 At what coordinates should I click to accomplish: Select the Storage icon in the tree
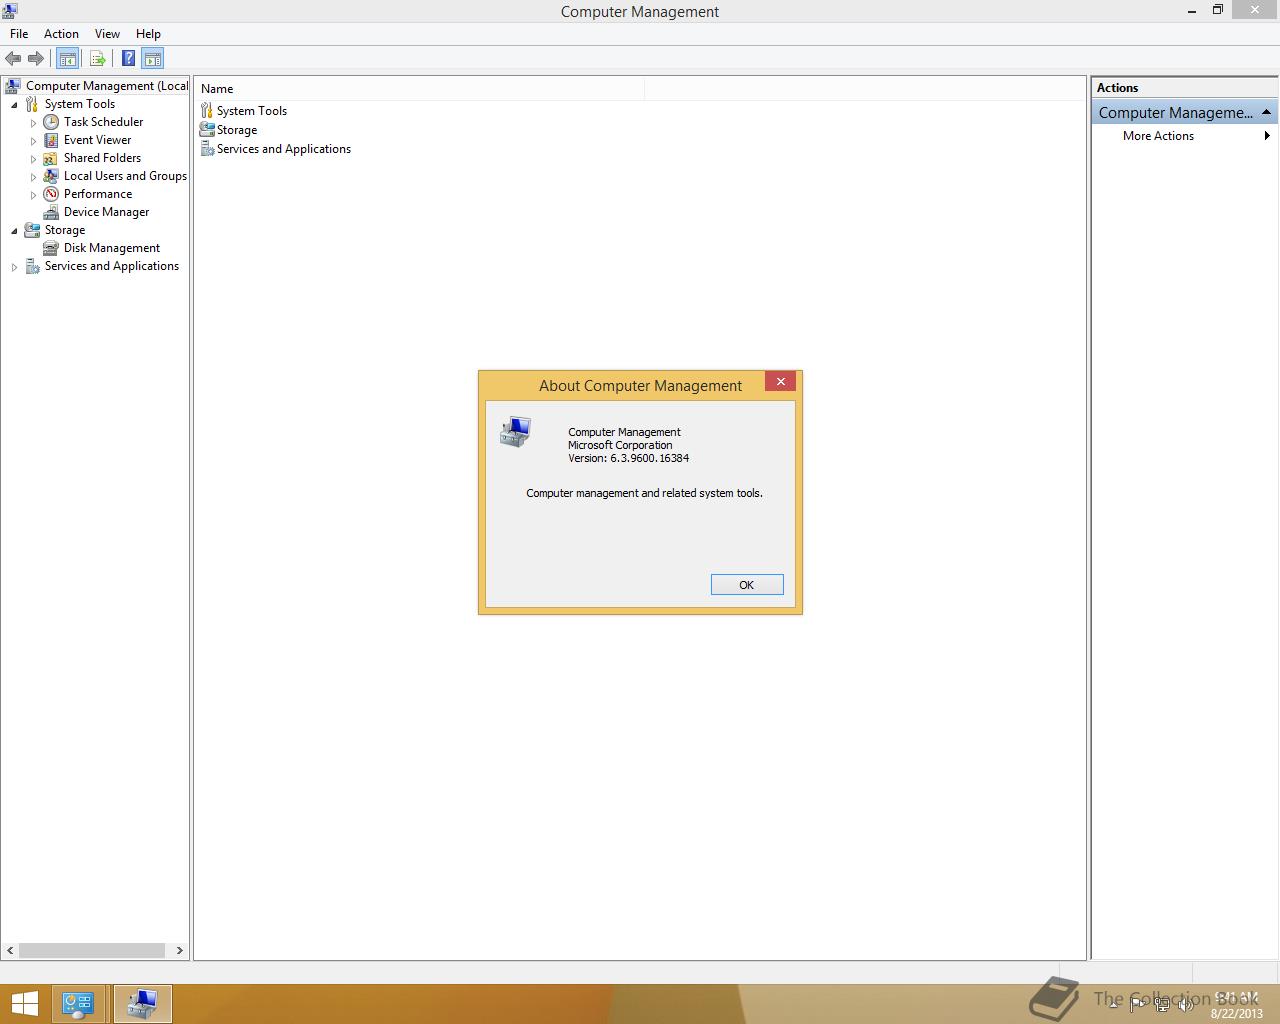click(x=32, y=230)
